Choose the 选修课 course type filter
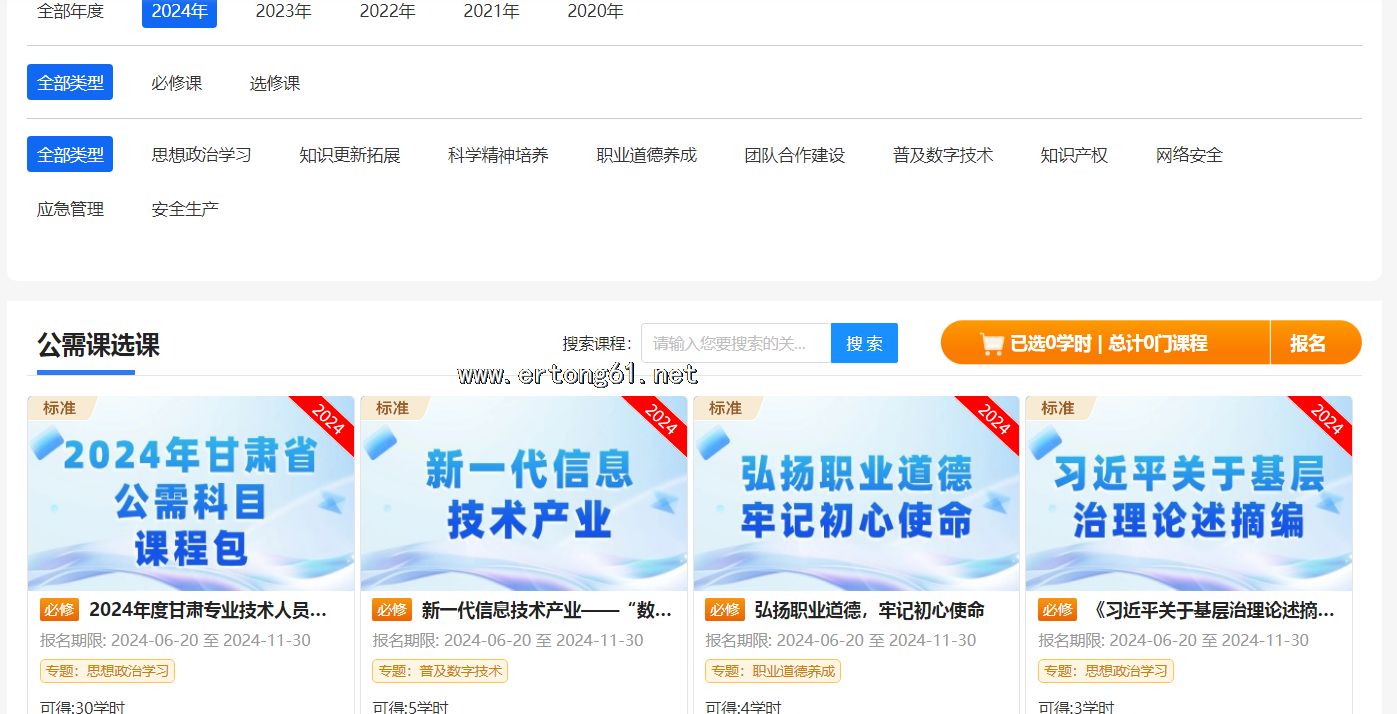This screenshot has width=1397, height=714. 275,83
